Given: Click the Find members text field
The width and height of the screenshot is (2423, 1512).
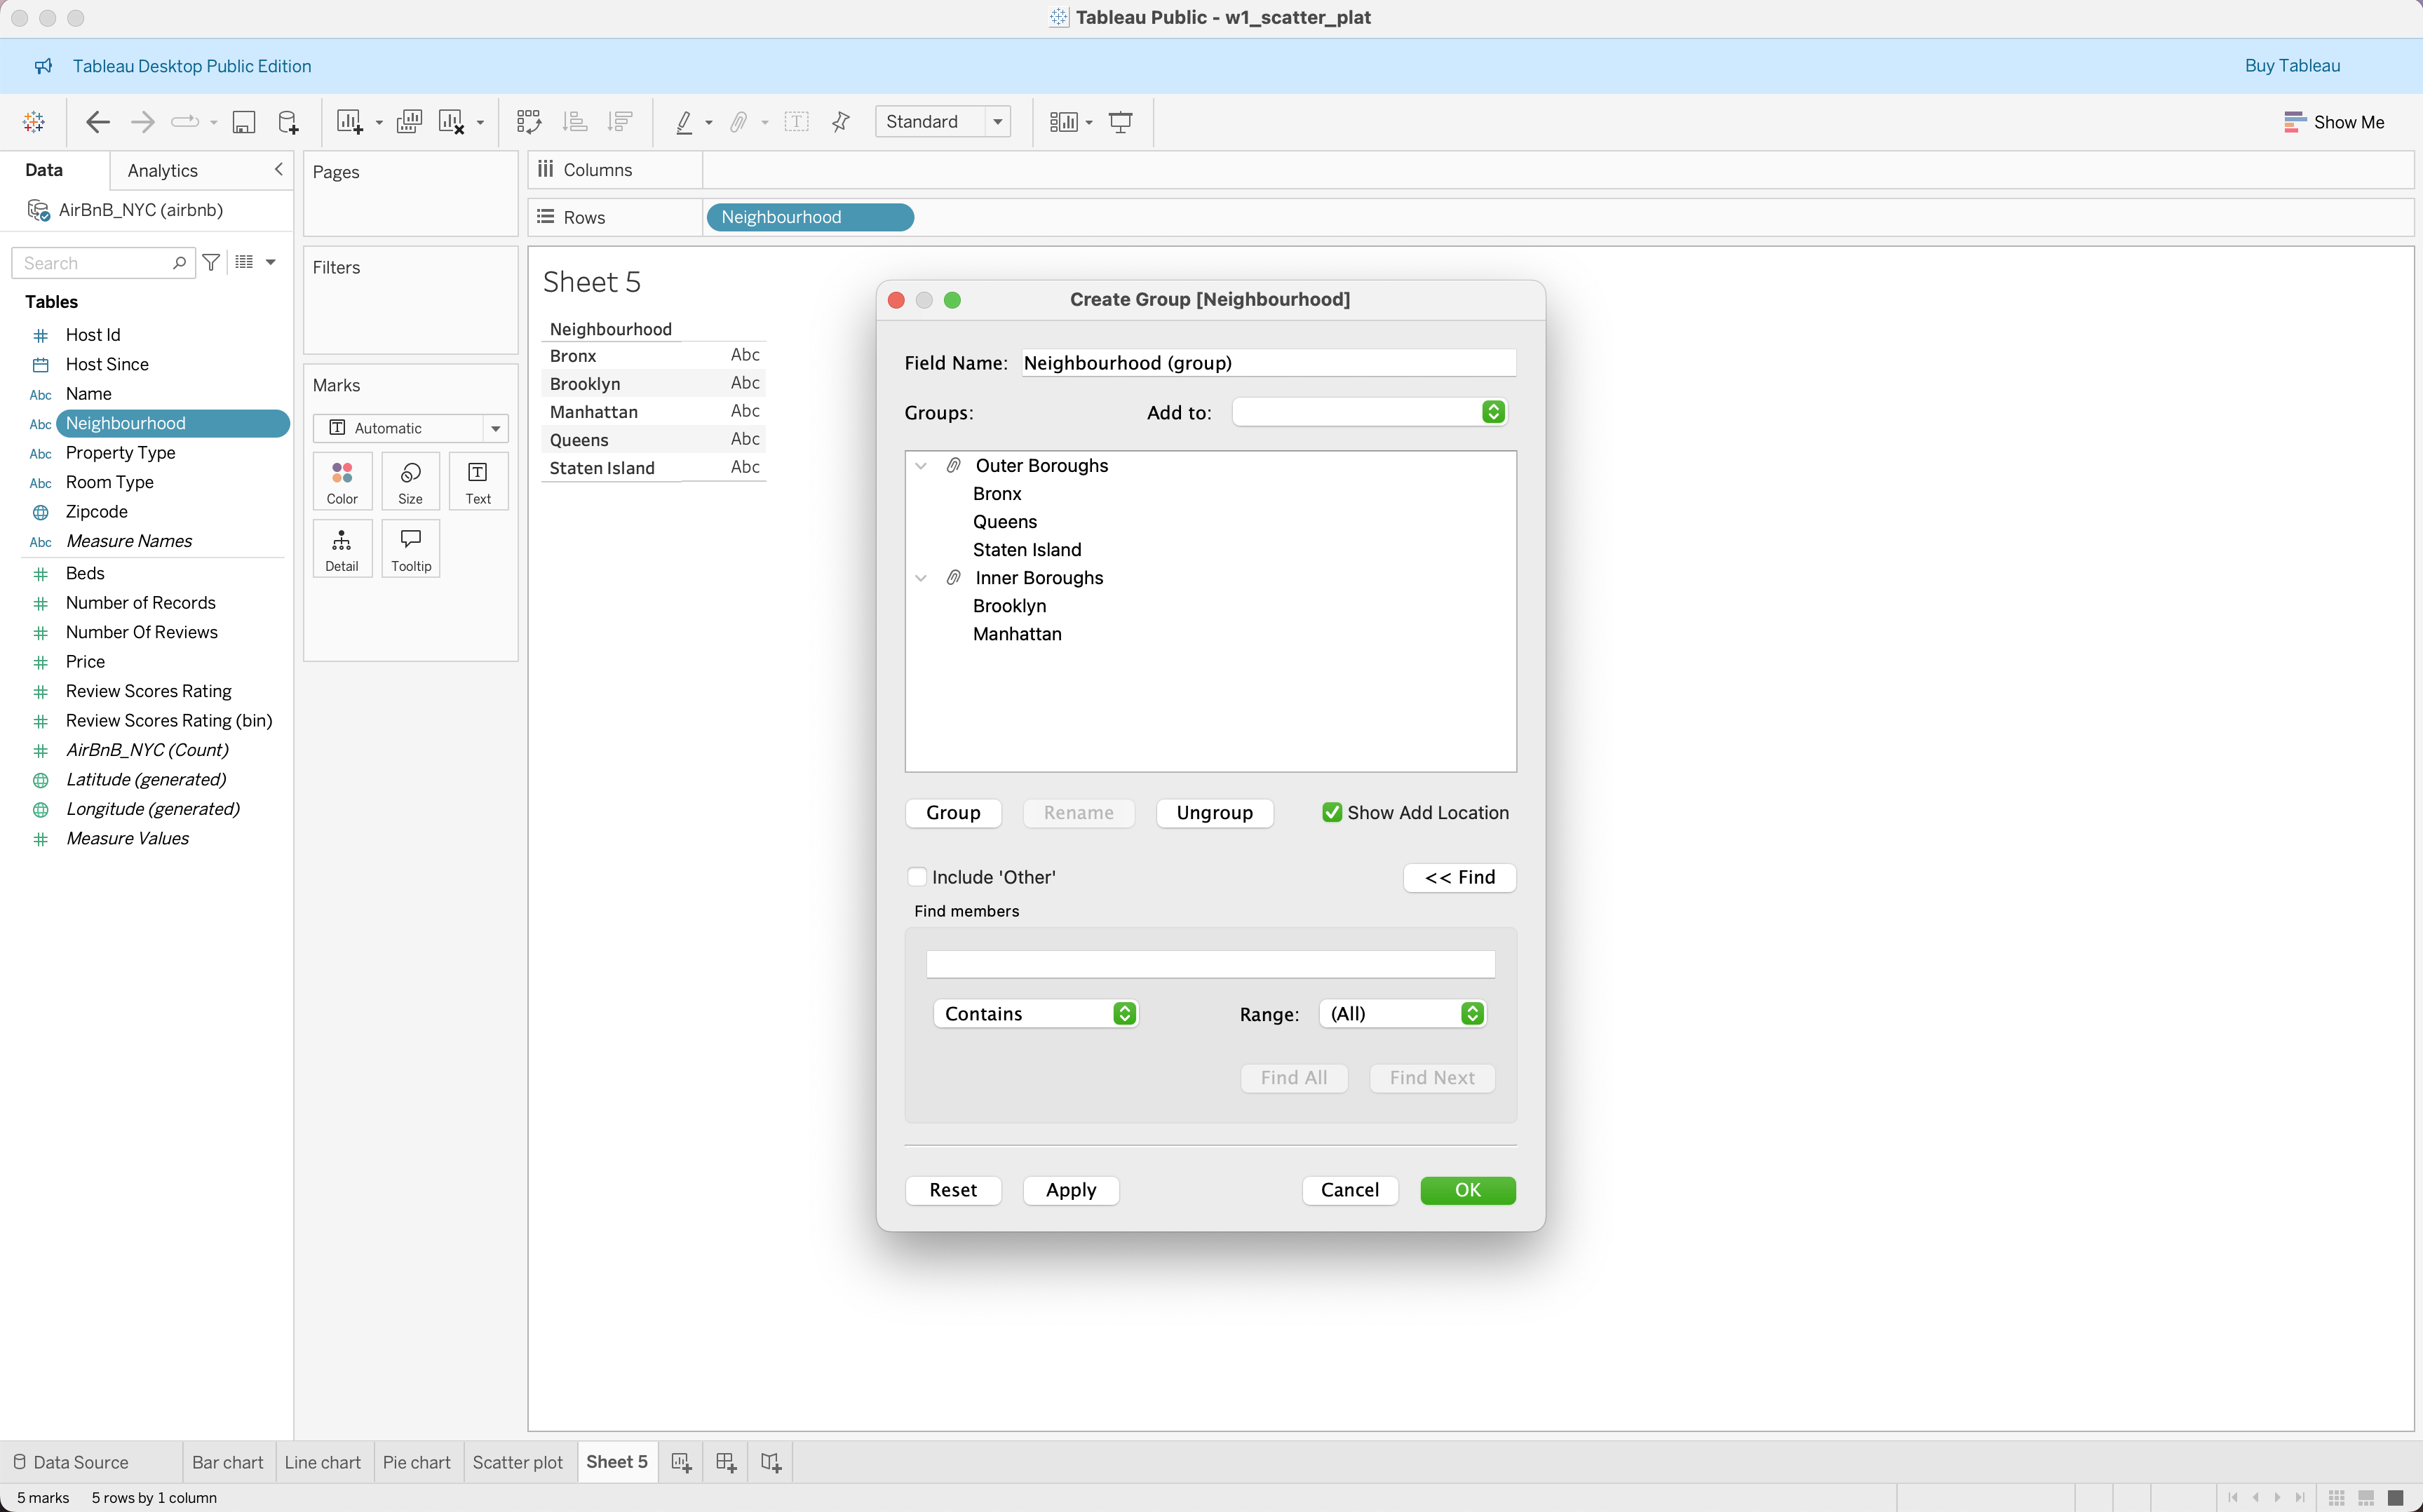Looking at the screenshot, I should coord(1210,964).
